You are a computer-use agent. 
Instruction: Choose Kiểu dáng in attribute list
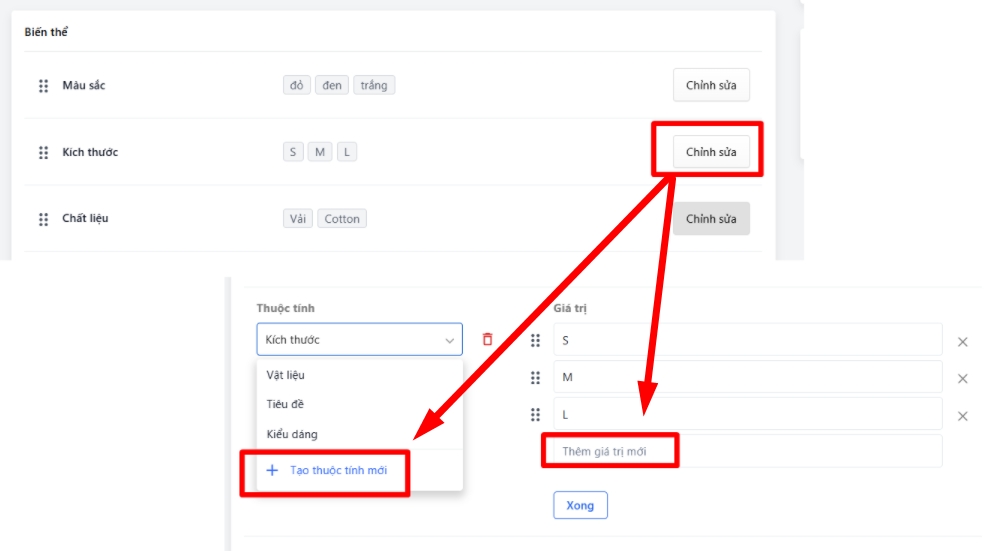point(291,435)
